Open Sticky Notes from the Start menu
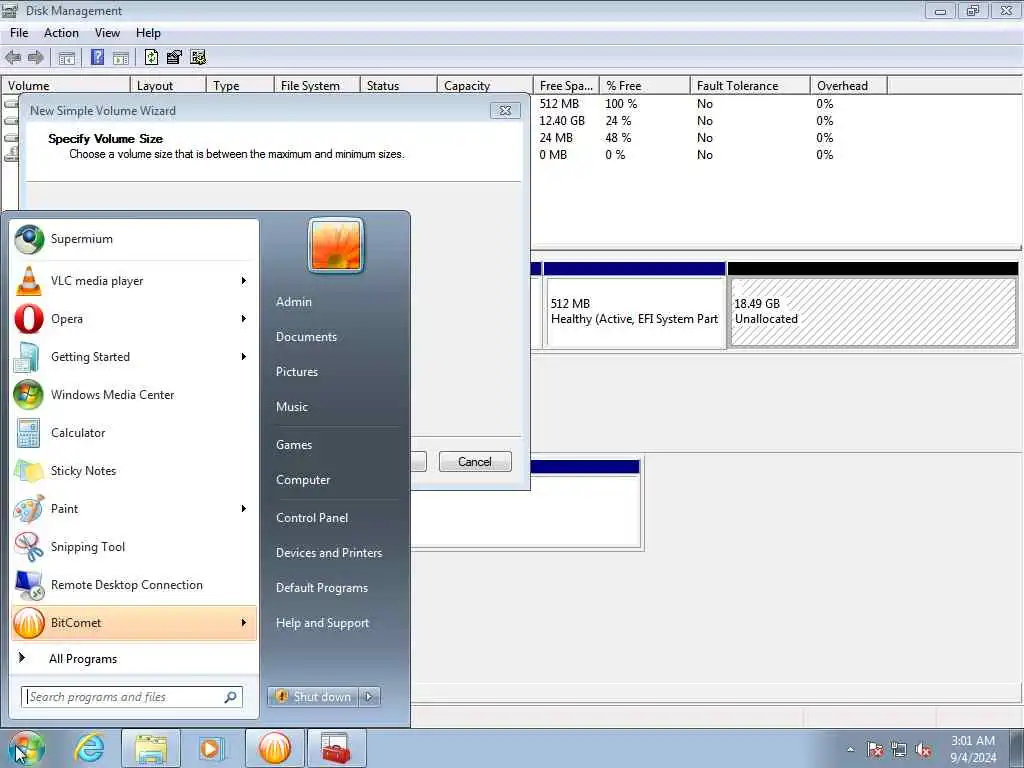This screenshot has height=768, width=1024. tap(134, 471)
